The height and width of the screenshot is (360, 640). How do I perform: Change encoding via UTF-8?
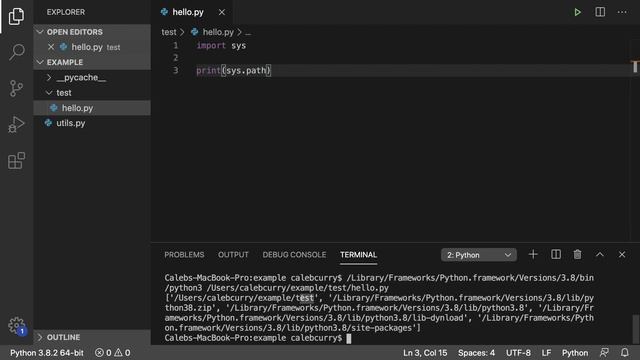[x=518, y=353]
